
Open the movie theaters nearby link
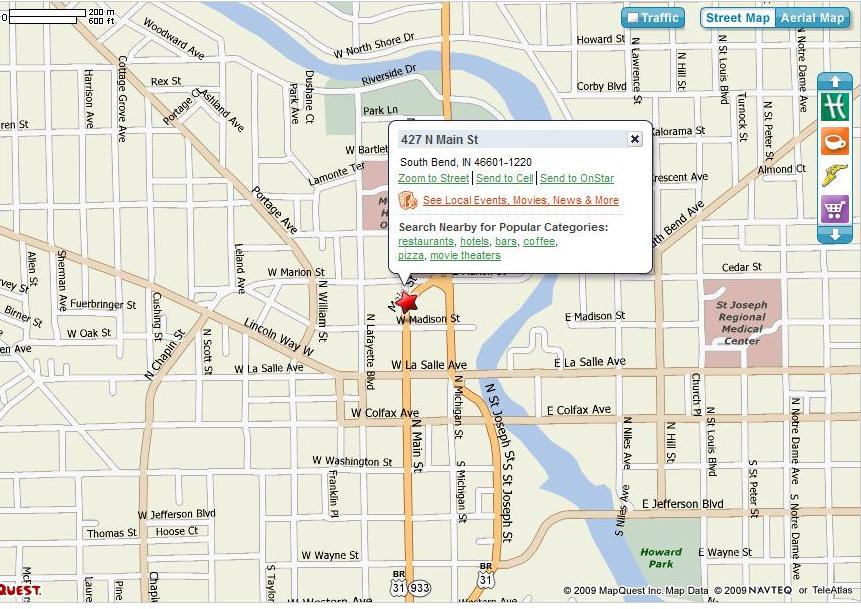(x=465, y=255)
